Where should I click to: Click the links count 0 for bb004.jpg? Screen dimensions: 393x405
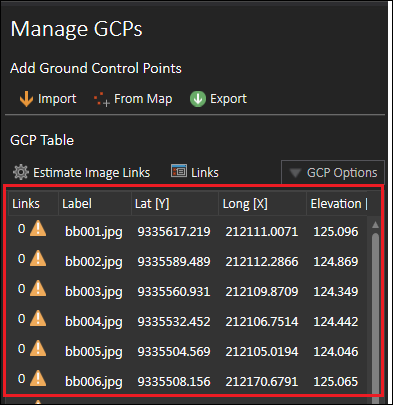pos(21,319)
